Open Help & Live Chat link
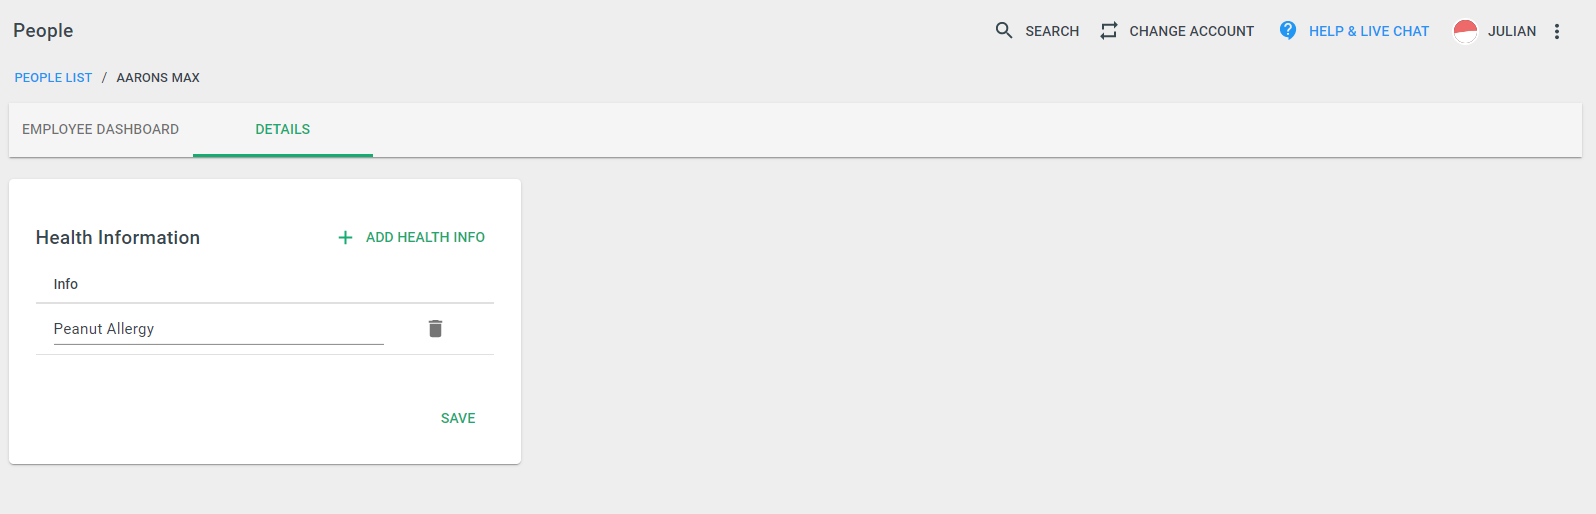Screen dimensions: 1596x514 coord(1369,31)
